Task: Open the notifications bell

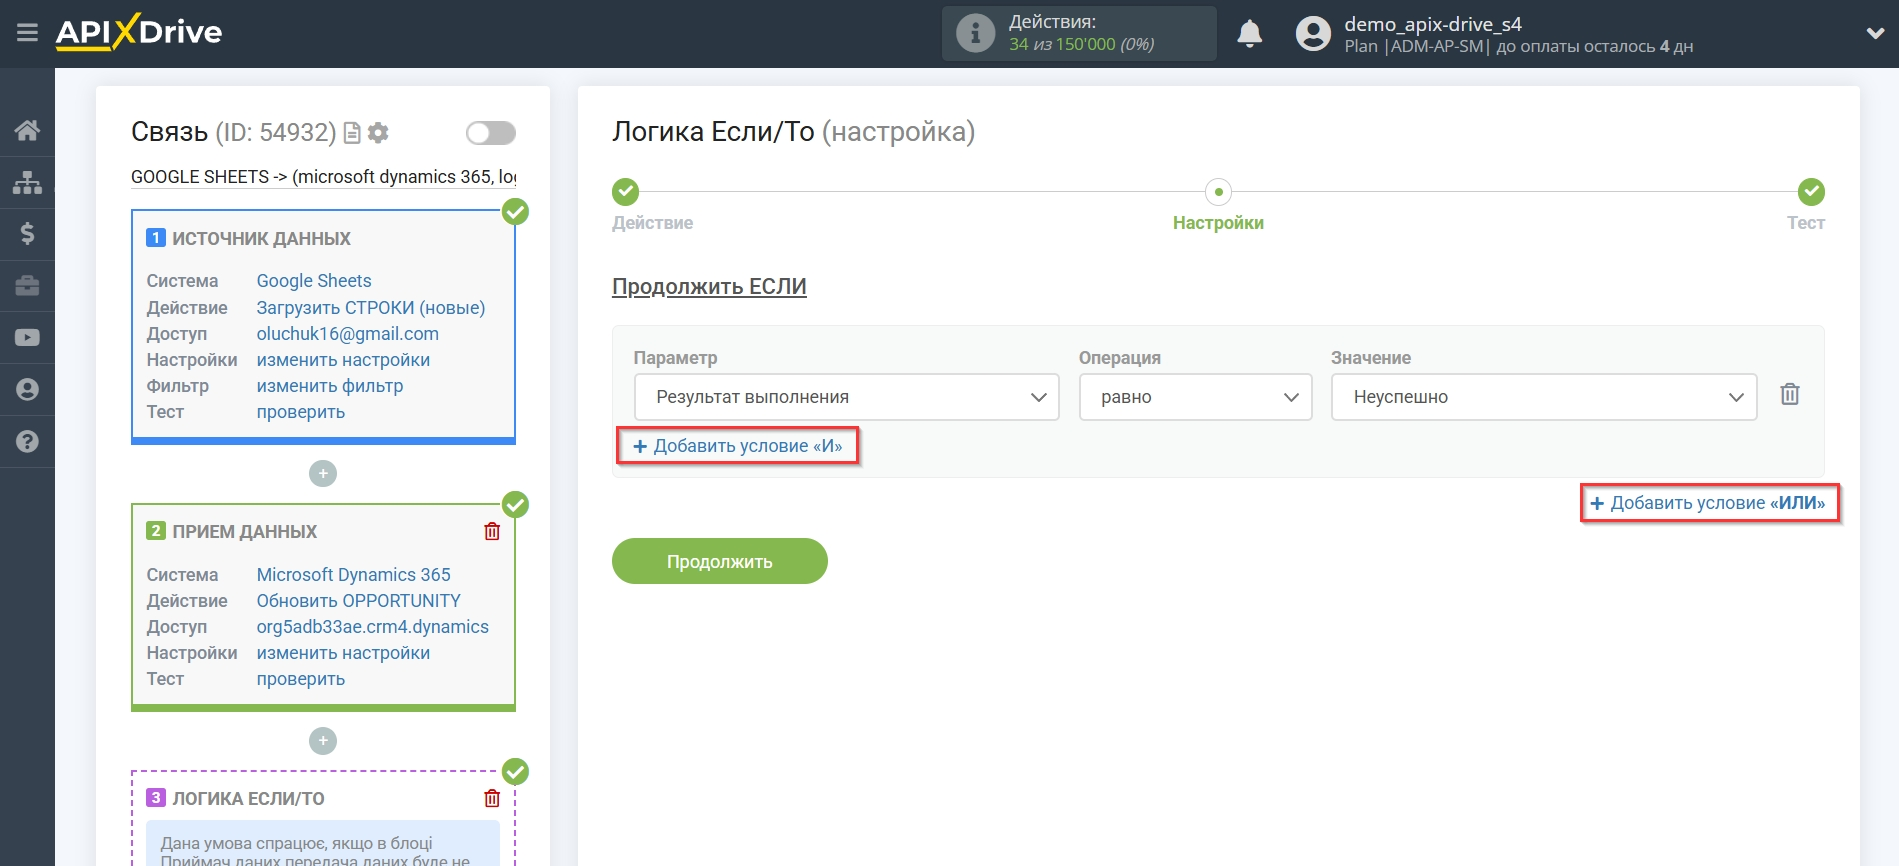Action: click(1249, 34)
